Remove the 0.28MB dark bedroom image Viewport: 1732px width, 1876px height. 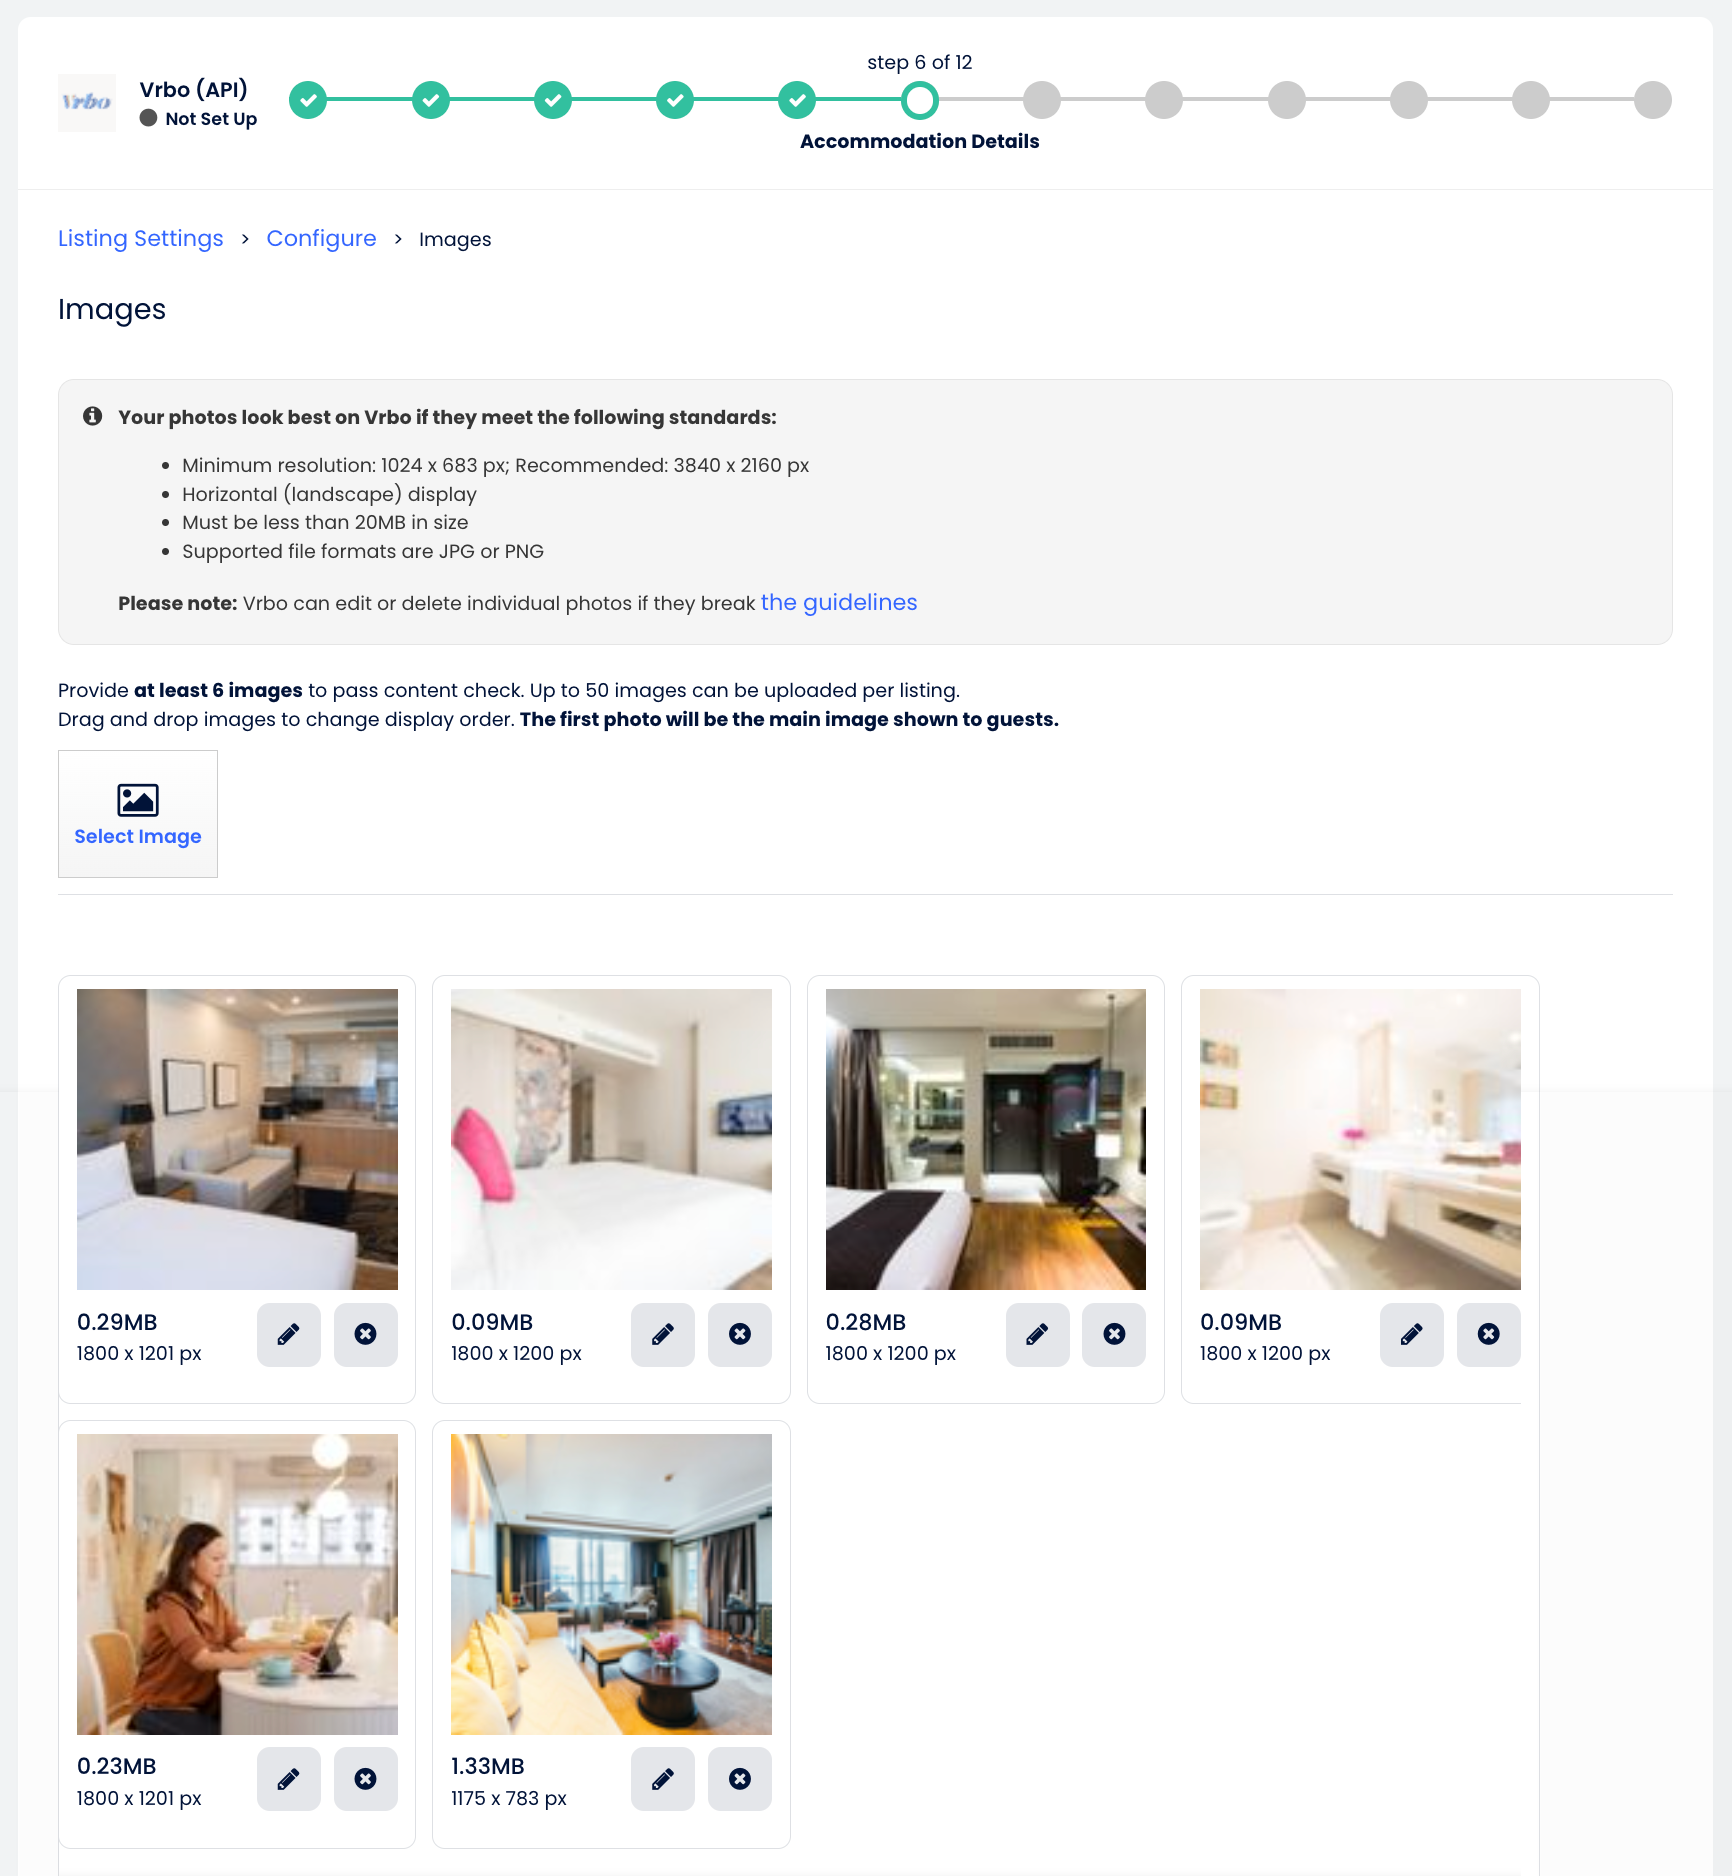[x=1114, y=1334]
